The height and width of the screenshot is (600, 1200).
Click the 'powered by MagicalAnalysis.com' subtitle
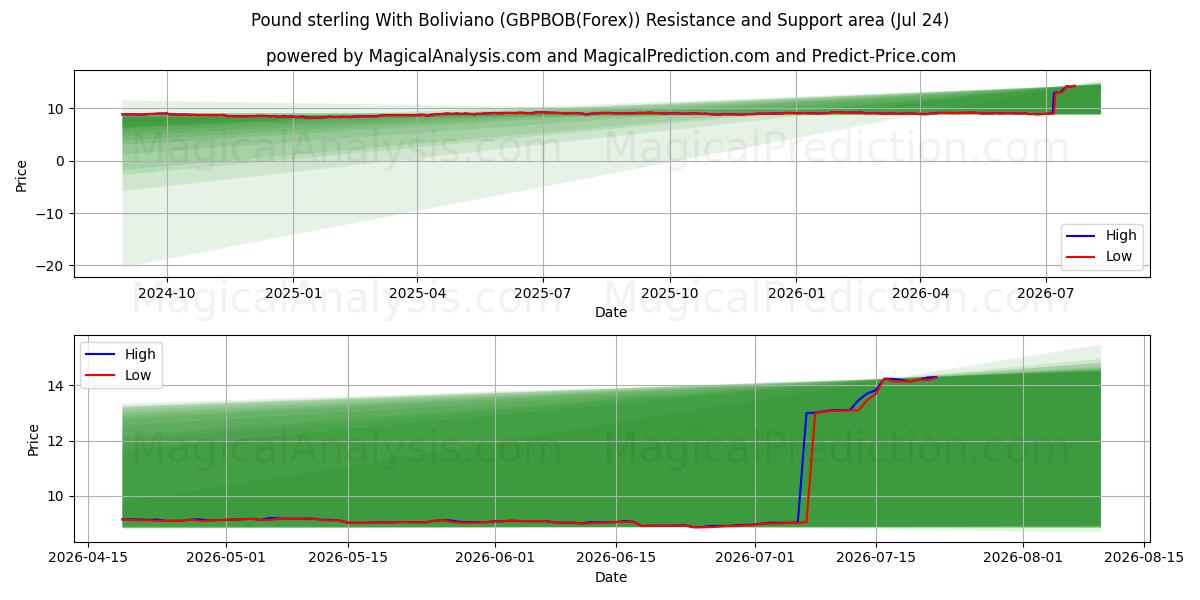[x=611, y=56]
